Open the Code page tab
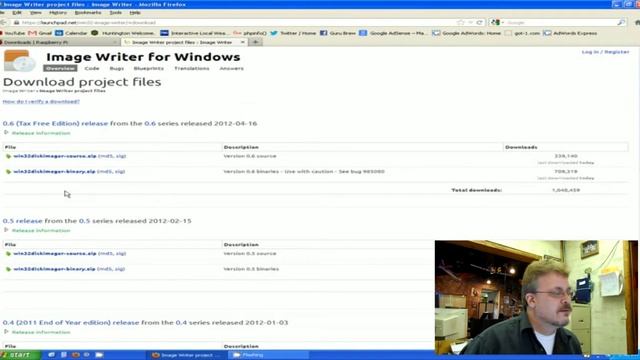This screenshot has height=360, width=640. coord(92,68)
